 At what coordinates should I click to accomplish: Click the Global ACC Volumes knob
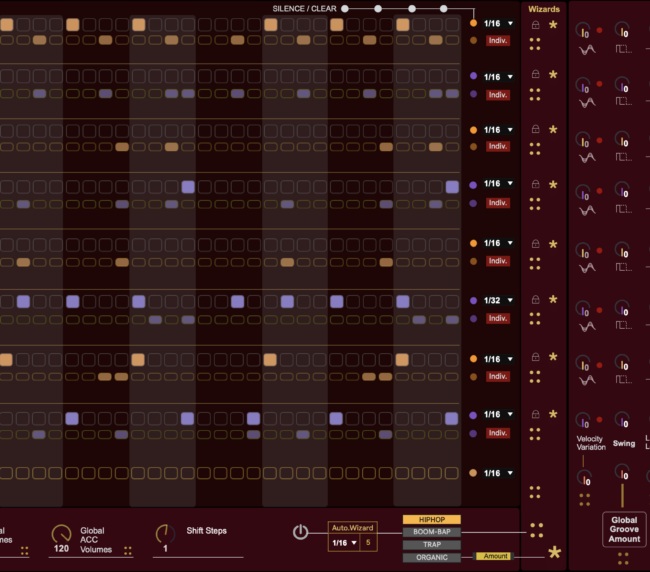61,533
